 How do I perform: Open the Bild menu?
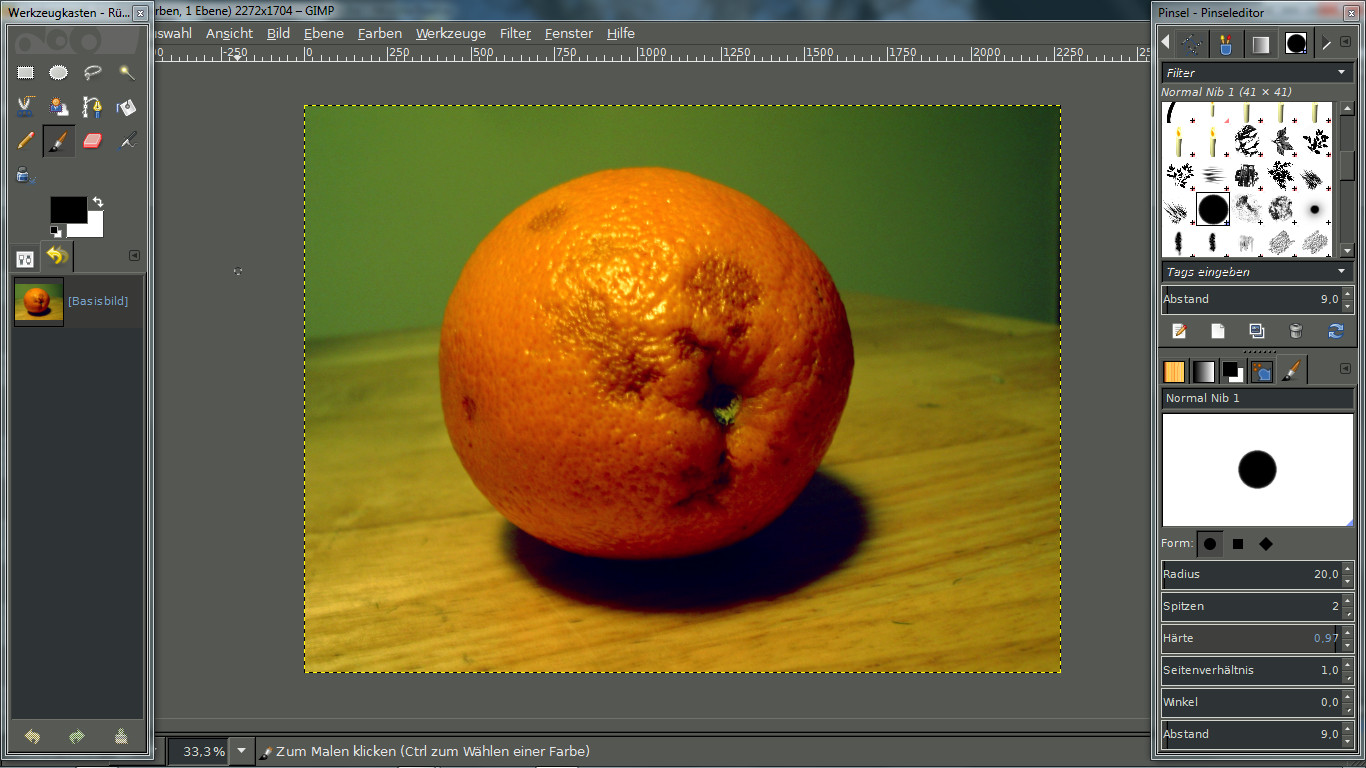point(278,33)
